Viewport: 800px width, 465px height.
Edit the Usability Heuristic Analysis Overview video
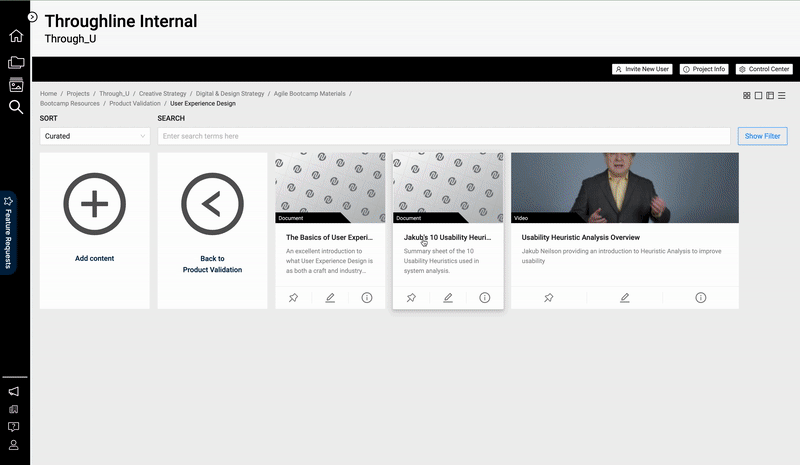click(x=624, y=298)
